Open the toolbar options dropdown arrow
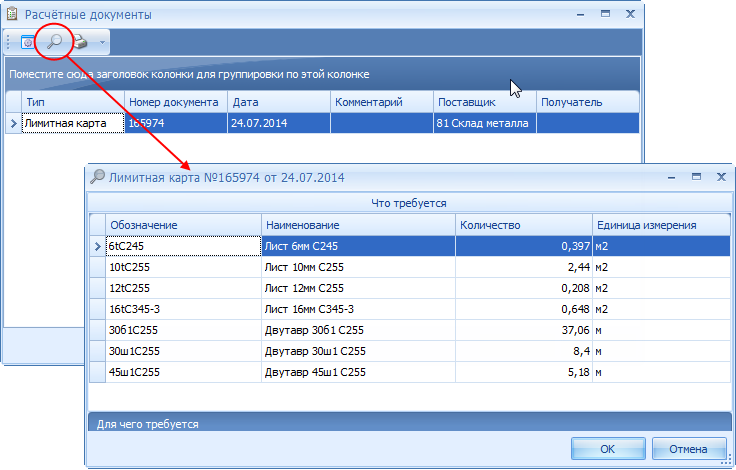Image resolution: width=736 pixels, height=470 pixels. click(x=101, y=43)
